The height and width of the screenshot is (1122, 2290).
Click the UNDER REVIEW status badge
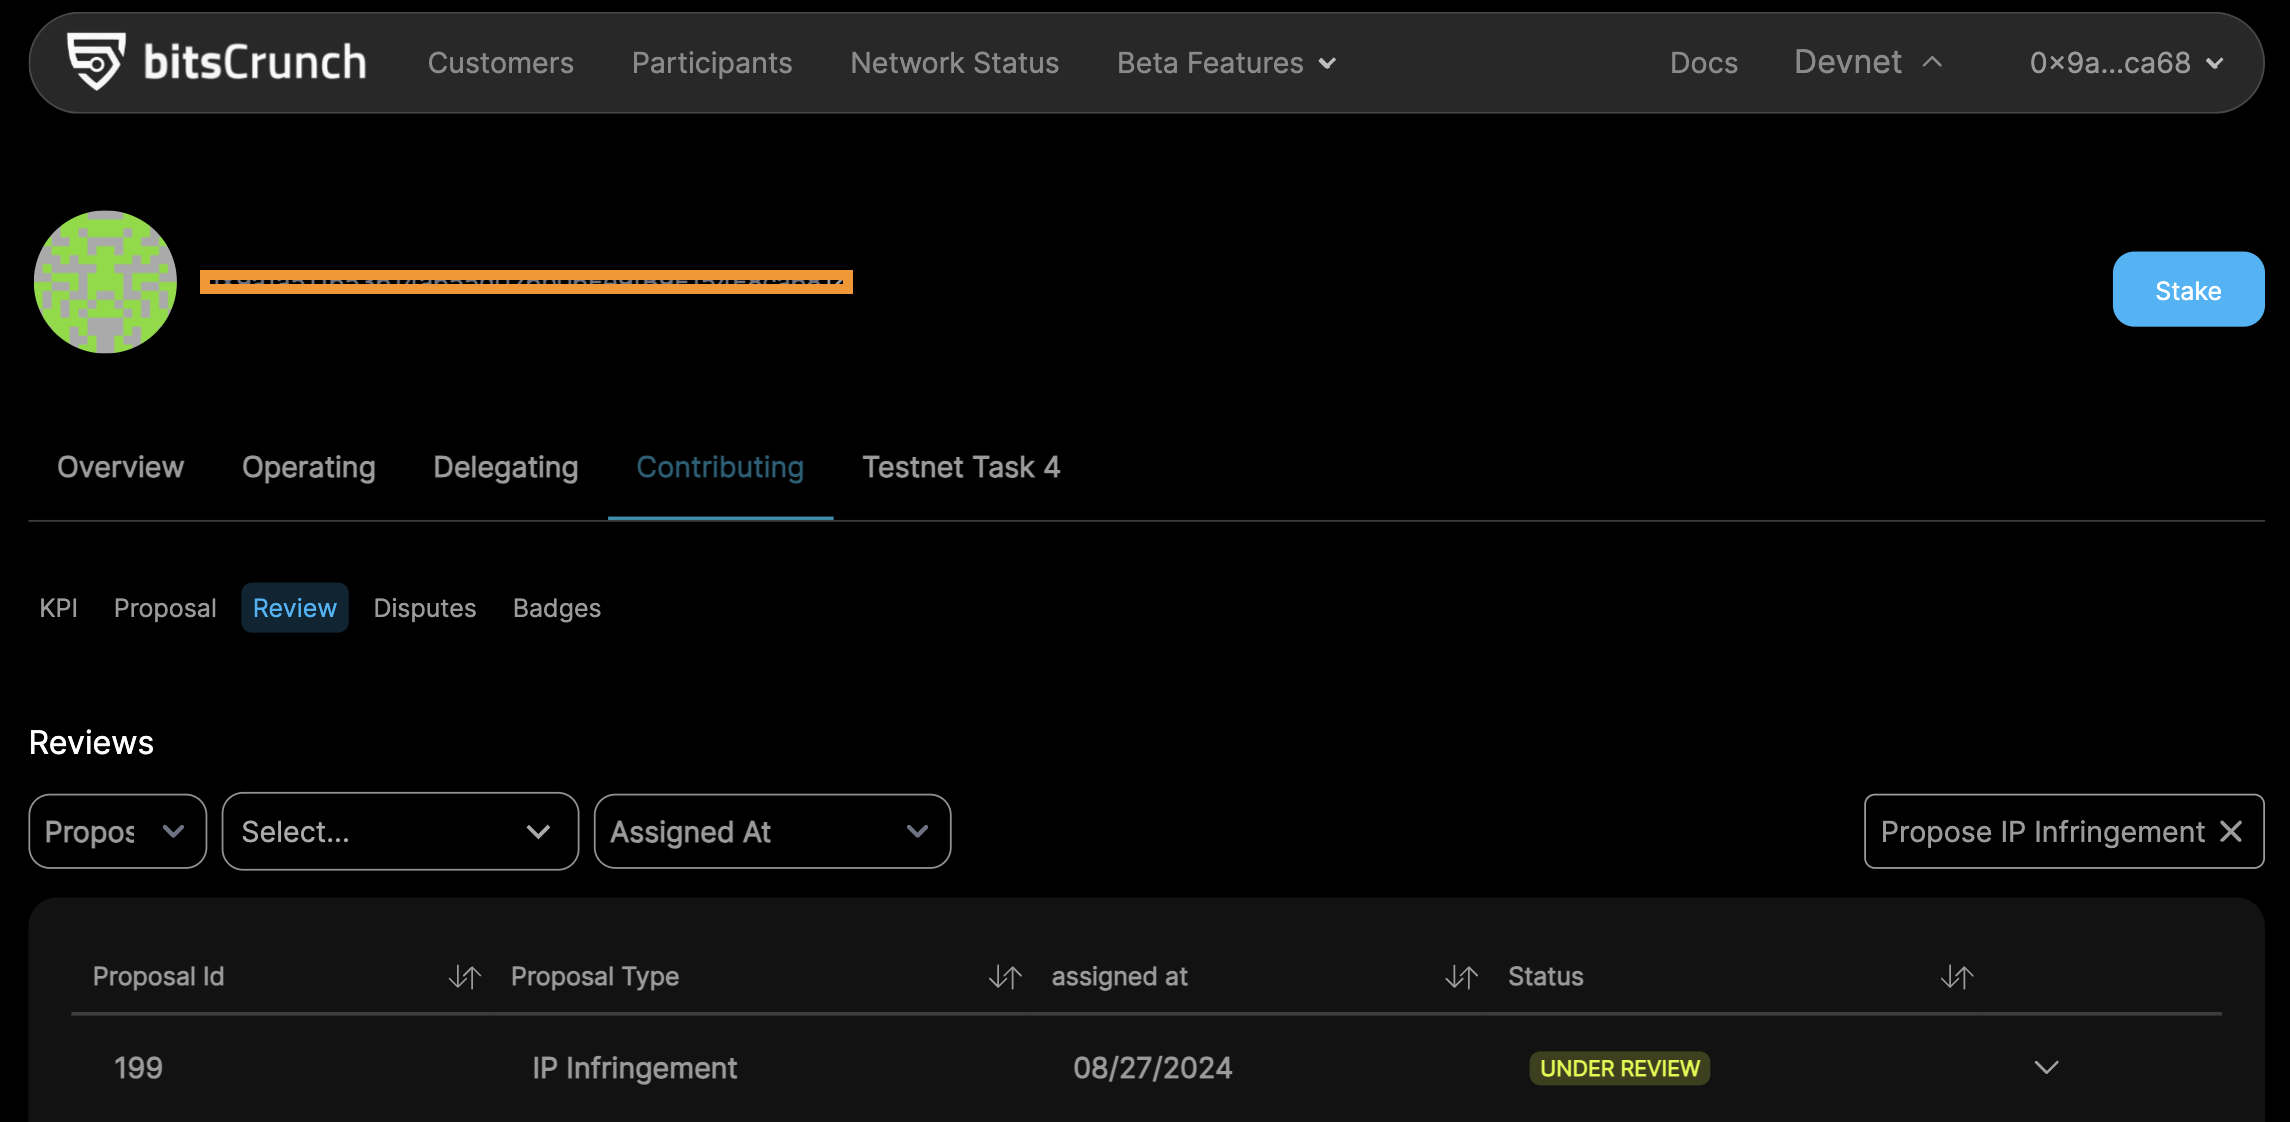(1619, 1068)
